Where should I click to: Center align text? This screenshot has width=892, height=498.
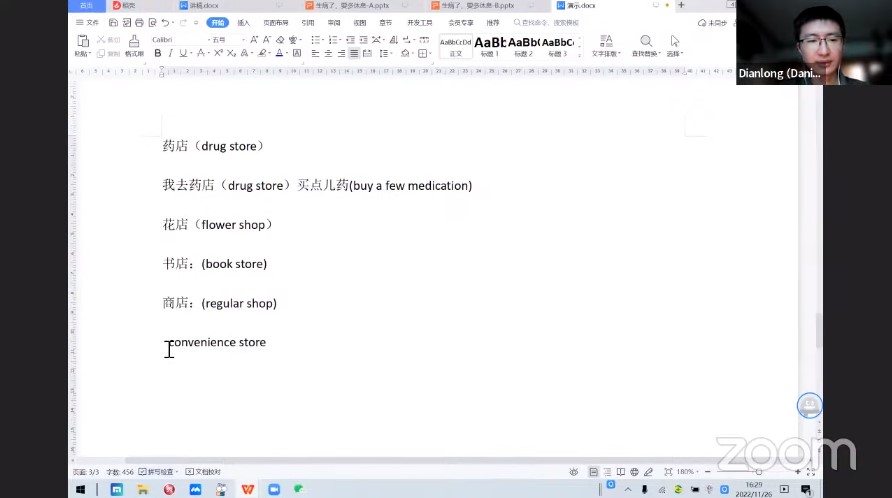328,53
